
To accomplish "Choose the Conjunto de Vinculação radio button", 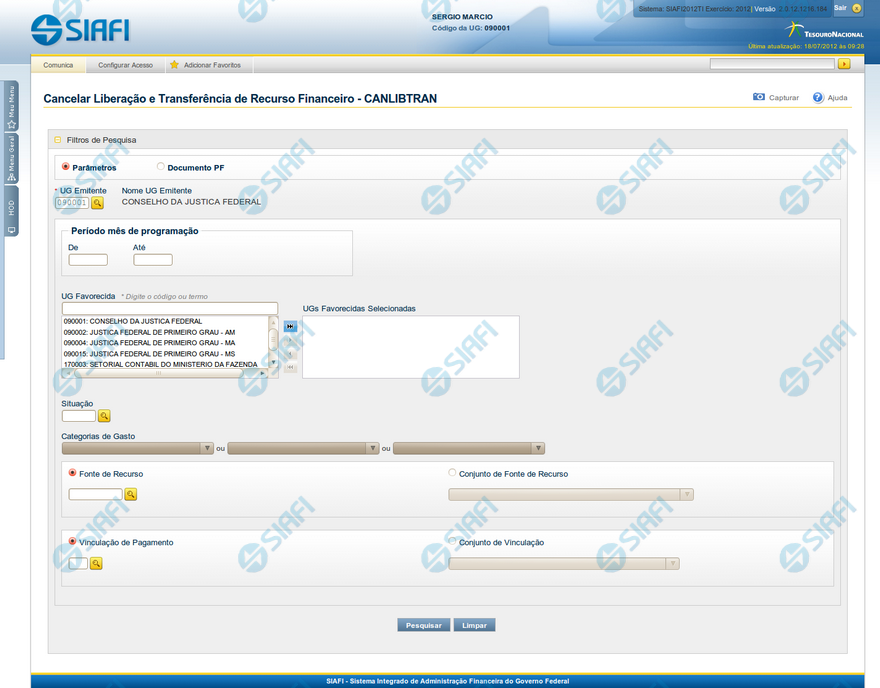I will pyautogui.click(x=452, y=542).
